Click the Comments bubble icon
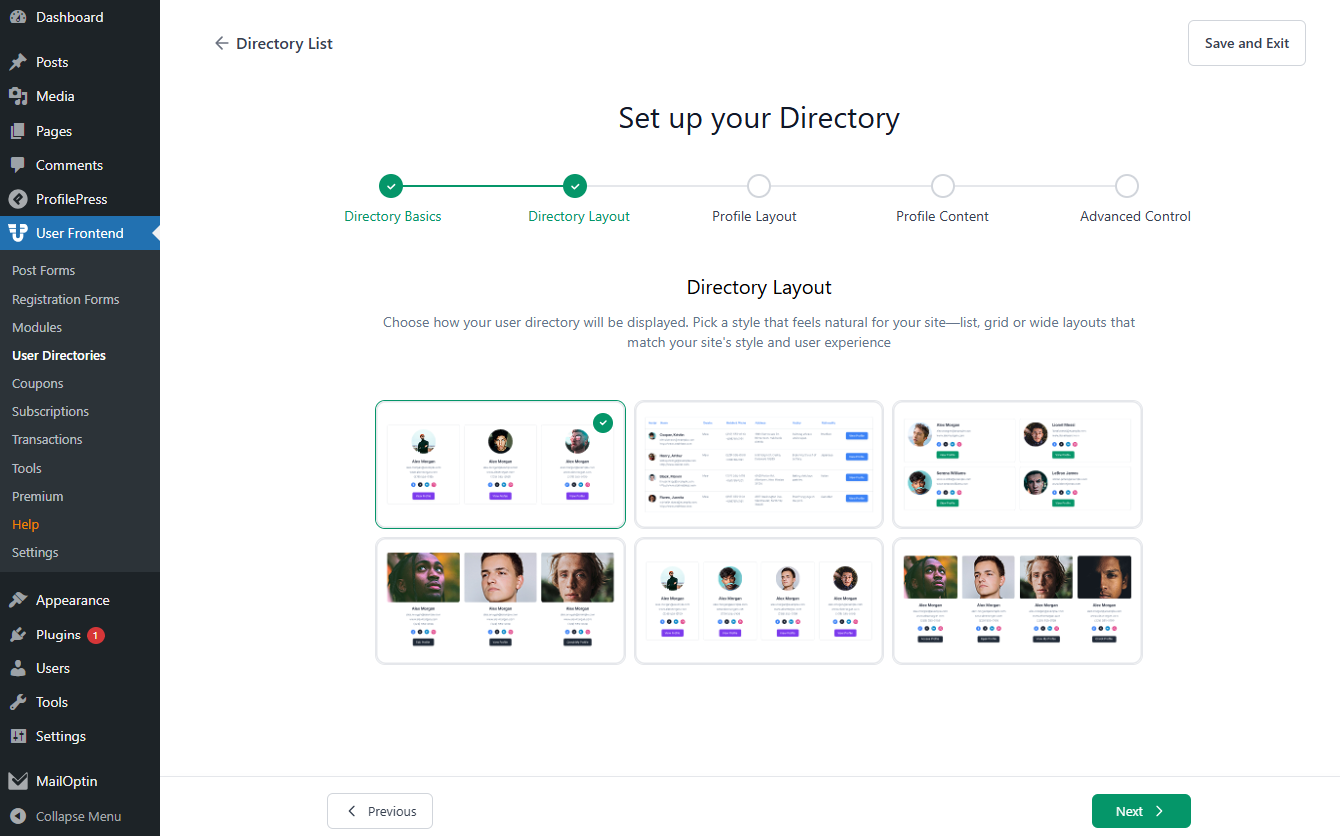The image size is (1340, 836). coord(18,165)
